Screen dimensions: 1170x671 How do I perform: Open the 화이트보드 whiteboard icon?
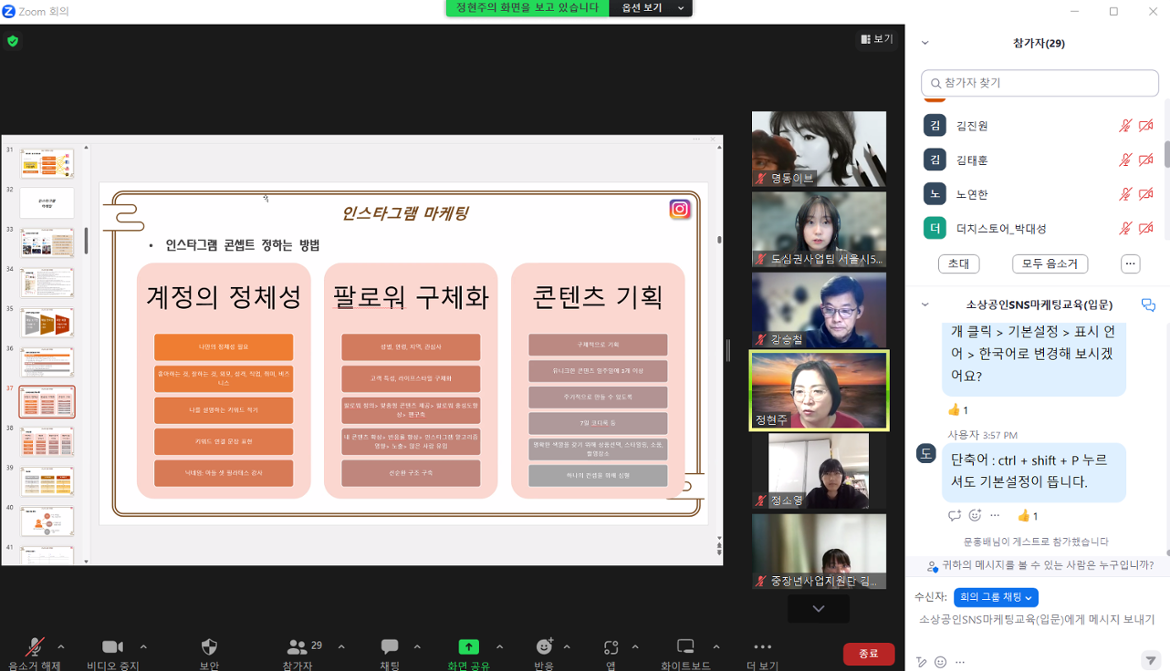click(685, 648)
